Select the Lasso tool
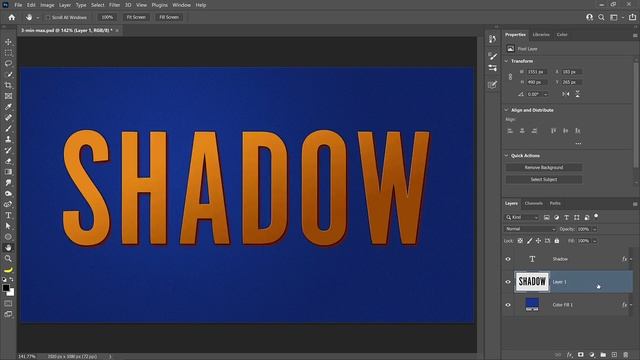640x360 pixels. [8, 64]
